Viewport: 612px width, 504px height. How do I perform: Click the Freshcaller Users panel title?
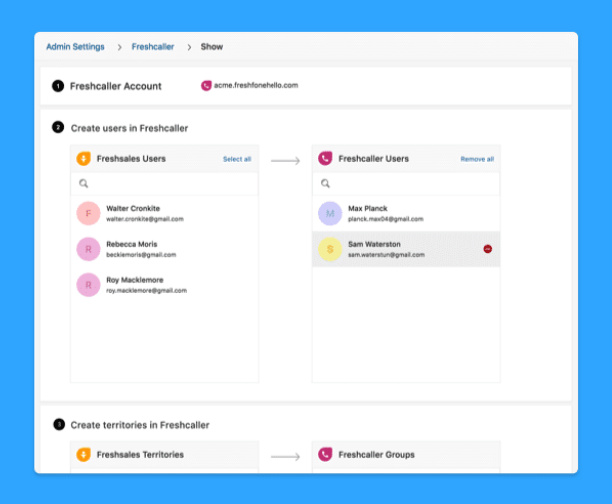pos(374,159)
